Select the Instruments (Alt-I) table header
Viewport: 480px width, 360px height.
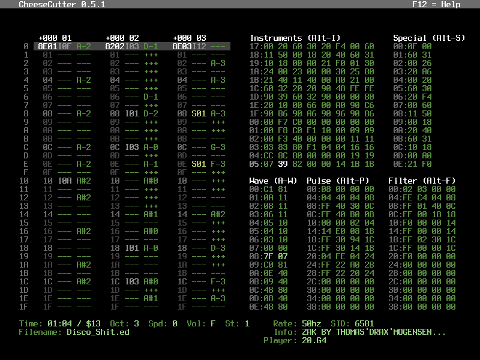pyautogui.click(x=295, y=38)
